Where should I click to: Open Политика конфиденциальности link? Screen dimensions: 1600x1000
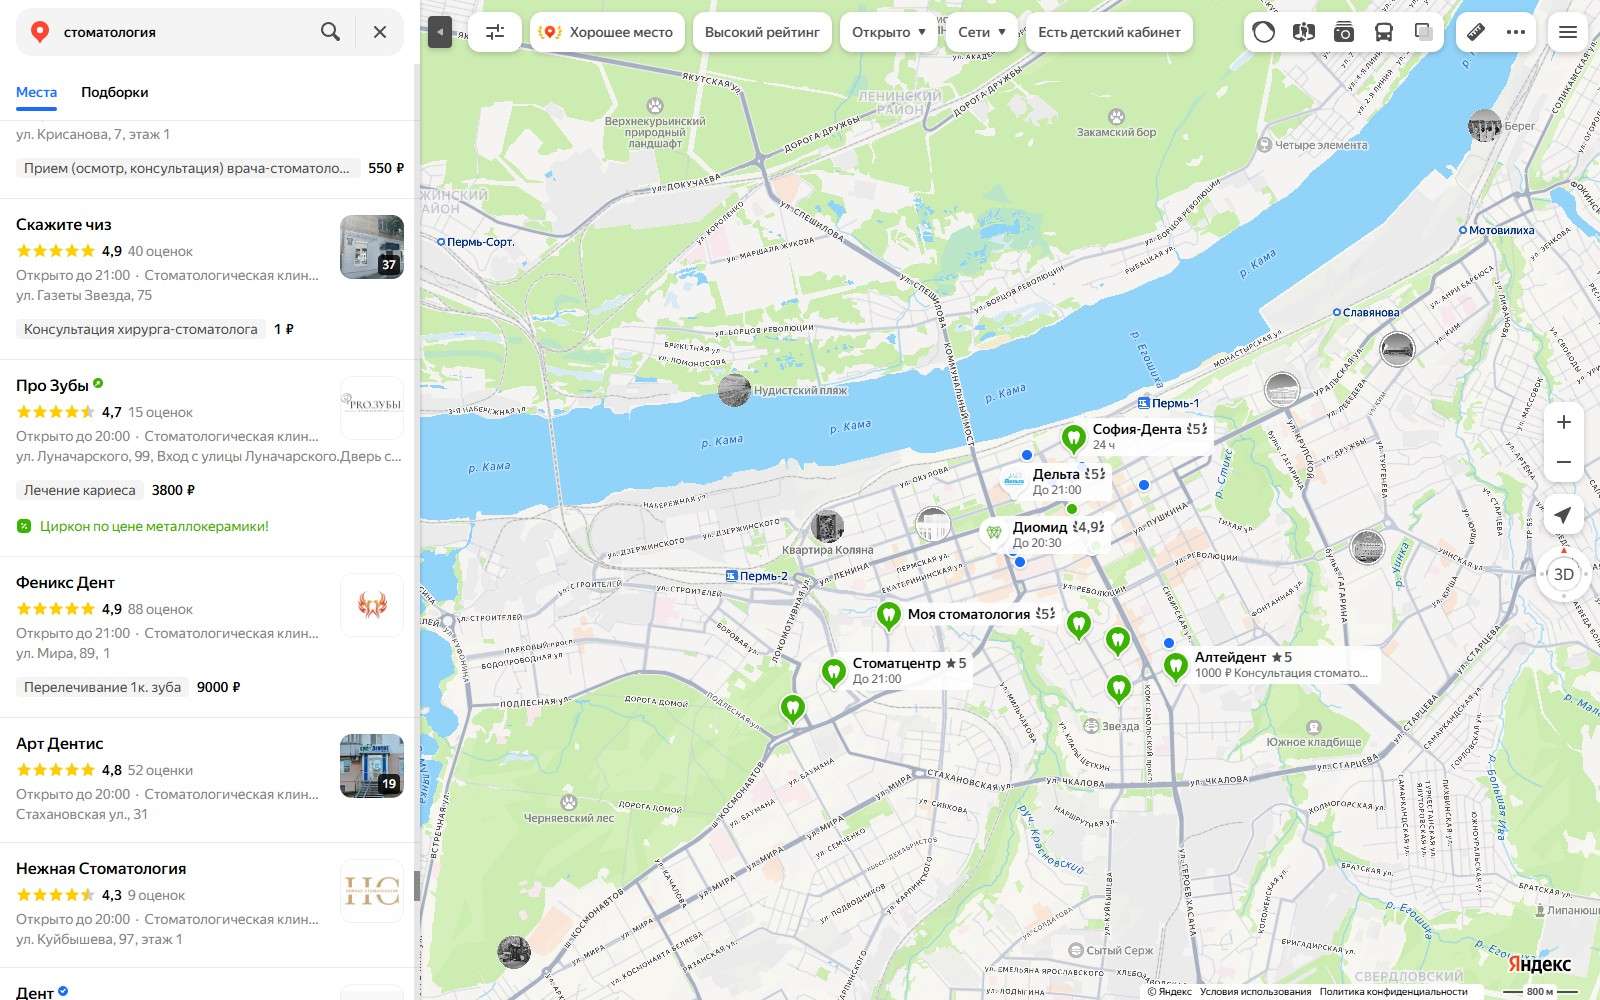point(1393,992)
